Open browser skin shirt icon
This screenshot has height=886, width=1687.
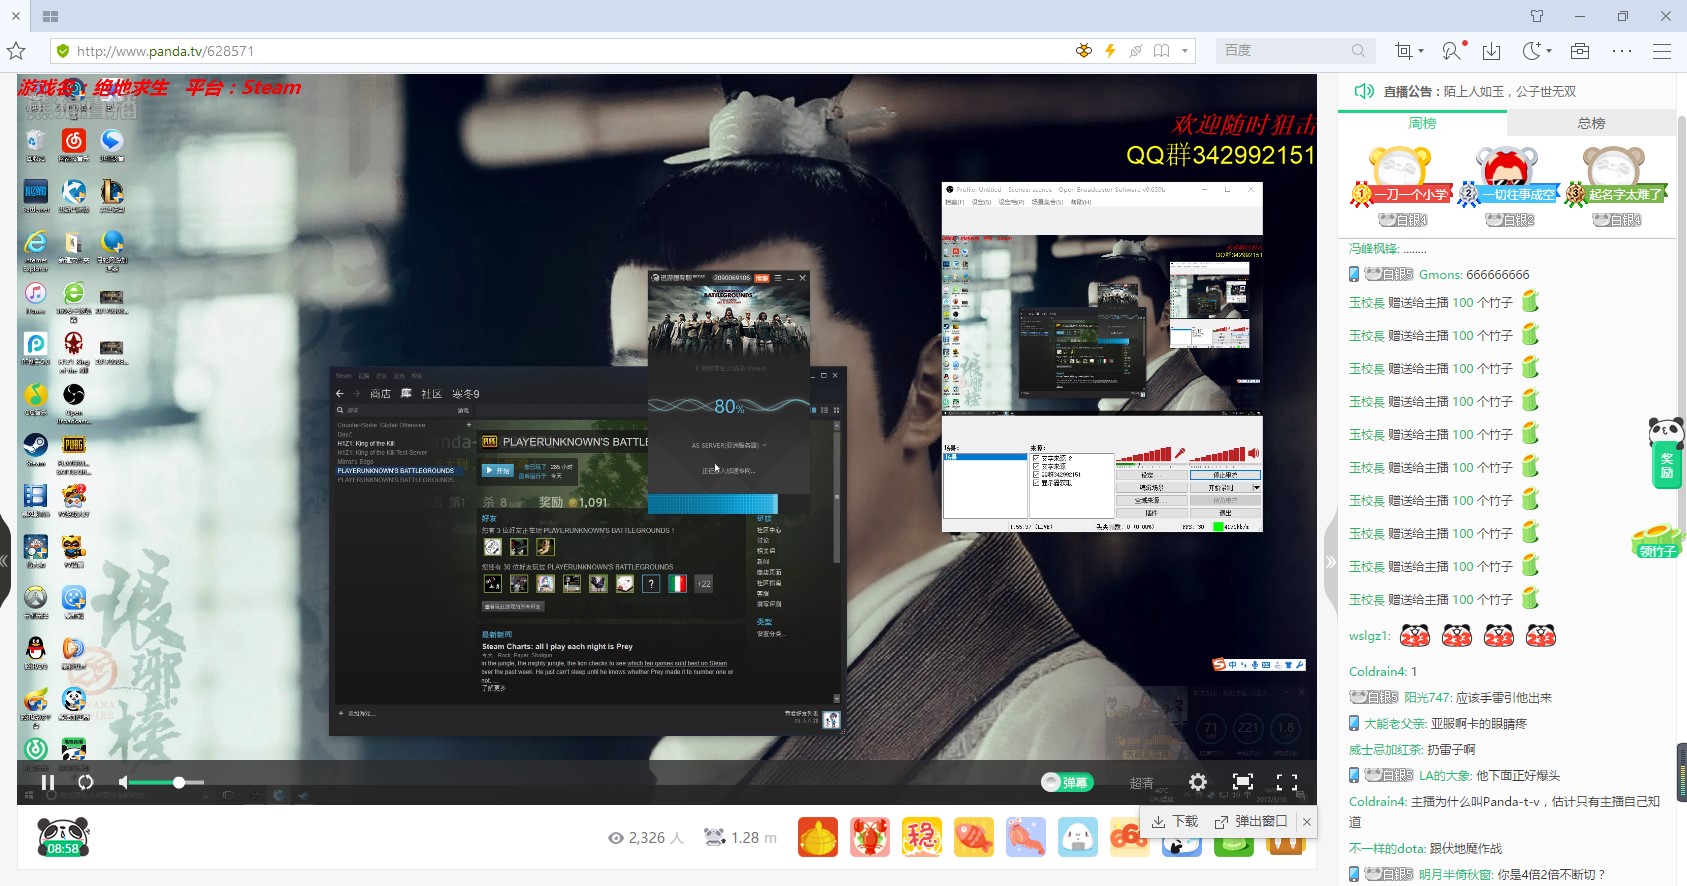pyautogui.click(x=1537, y=16)
